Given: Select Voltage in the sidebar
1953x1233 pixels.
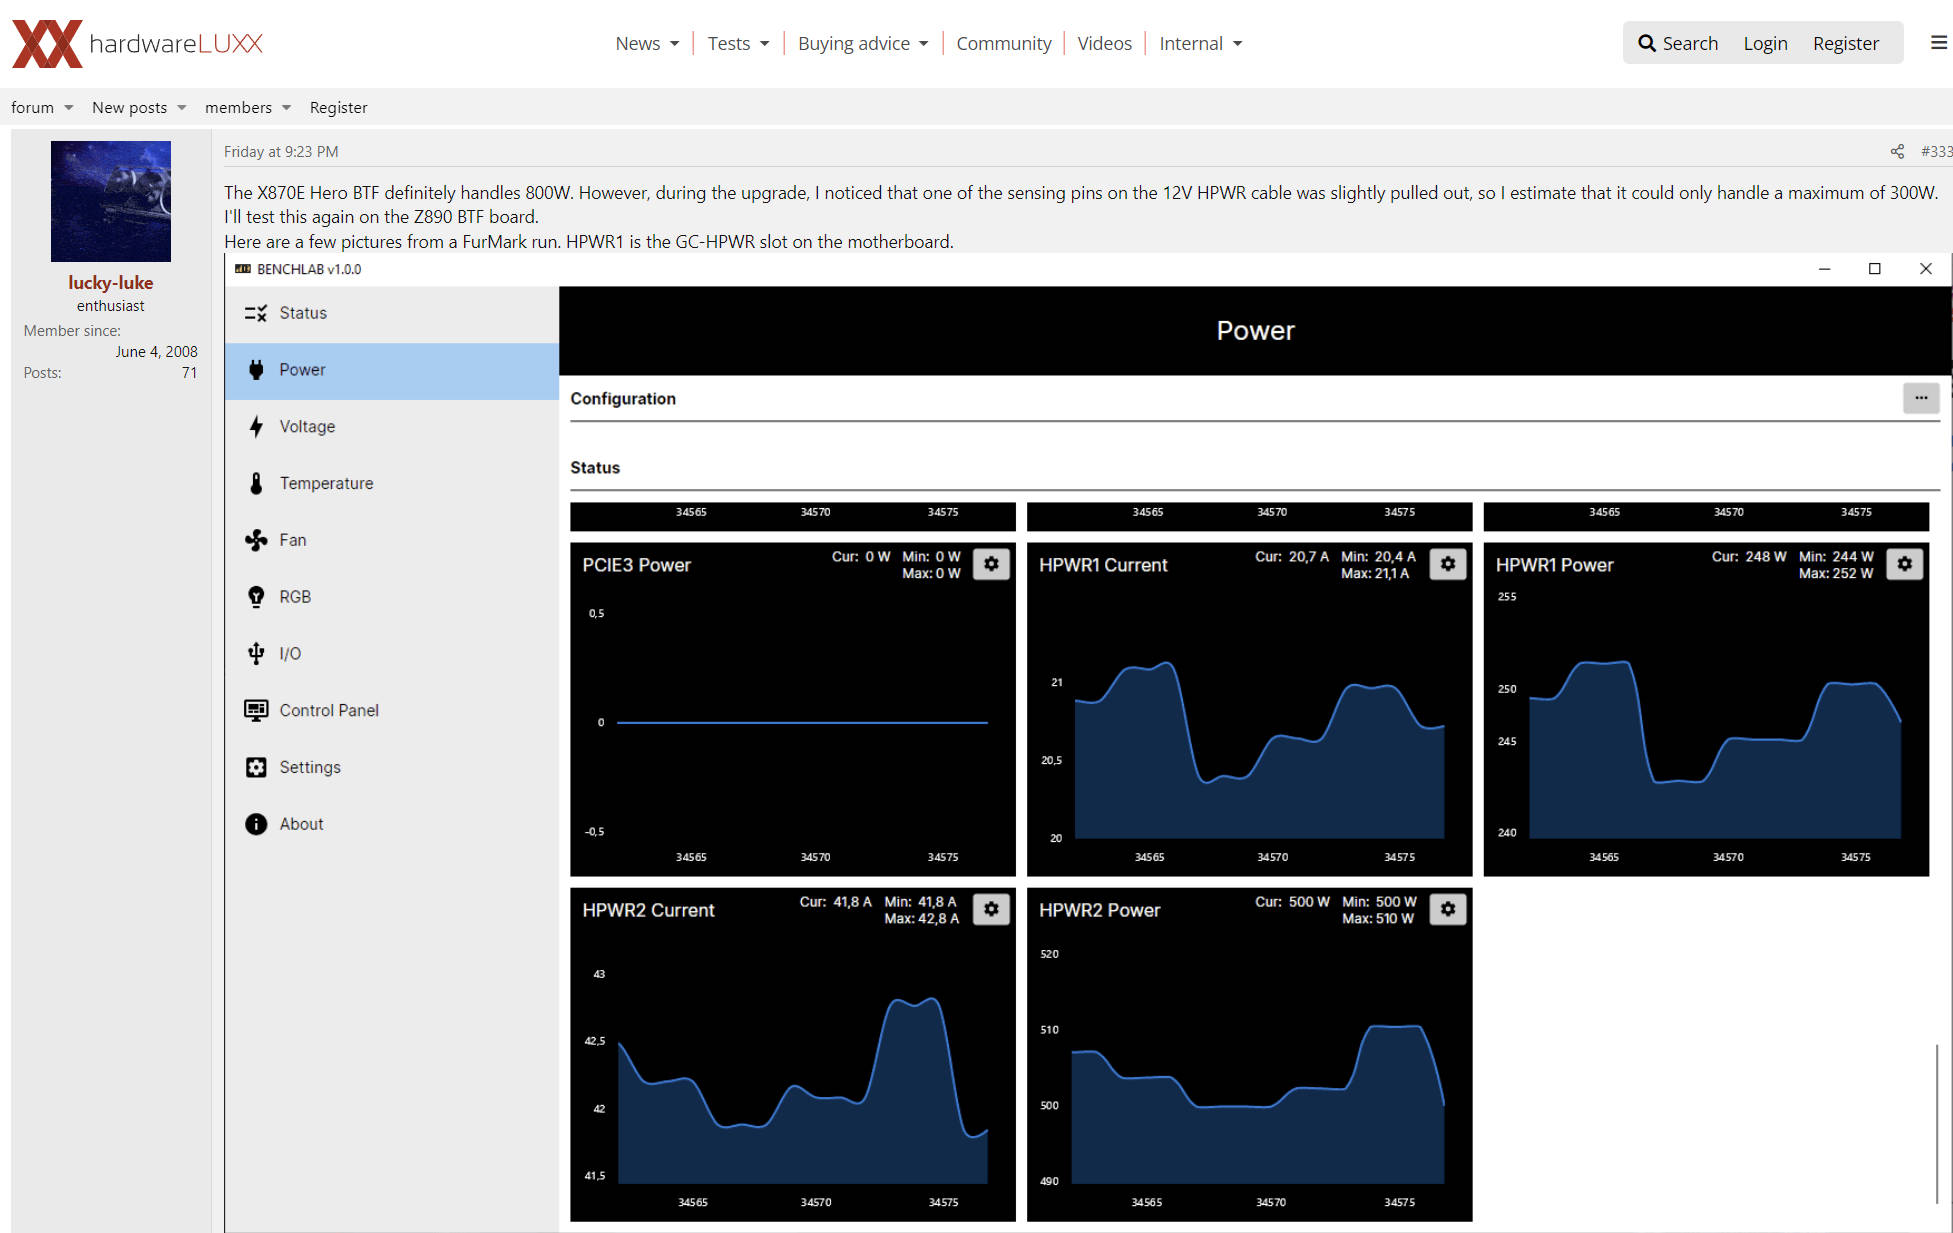Looking at the screenshot, I should 307,427.
